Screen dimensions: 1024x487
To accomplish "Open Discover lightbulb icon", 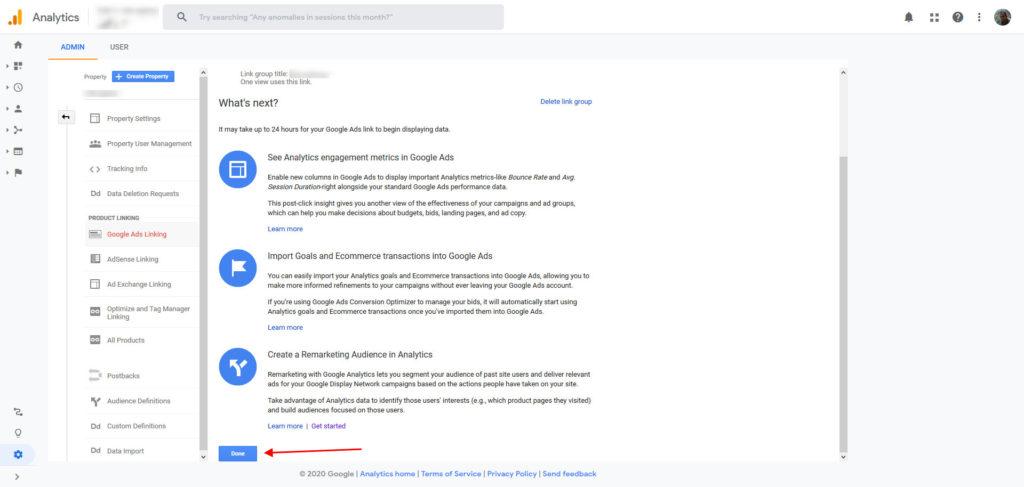I will [x=18, y=433].
